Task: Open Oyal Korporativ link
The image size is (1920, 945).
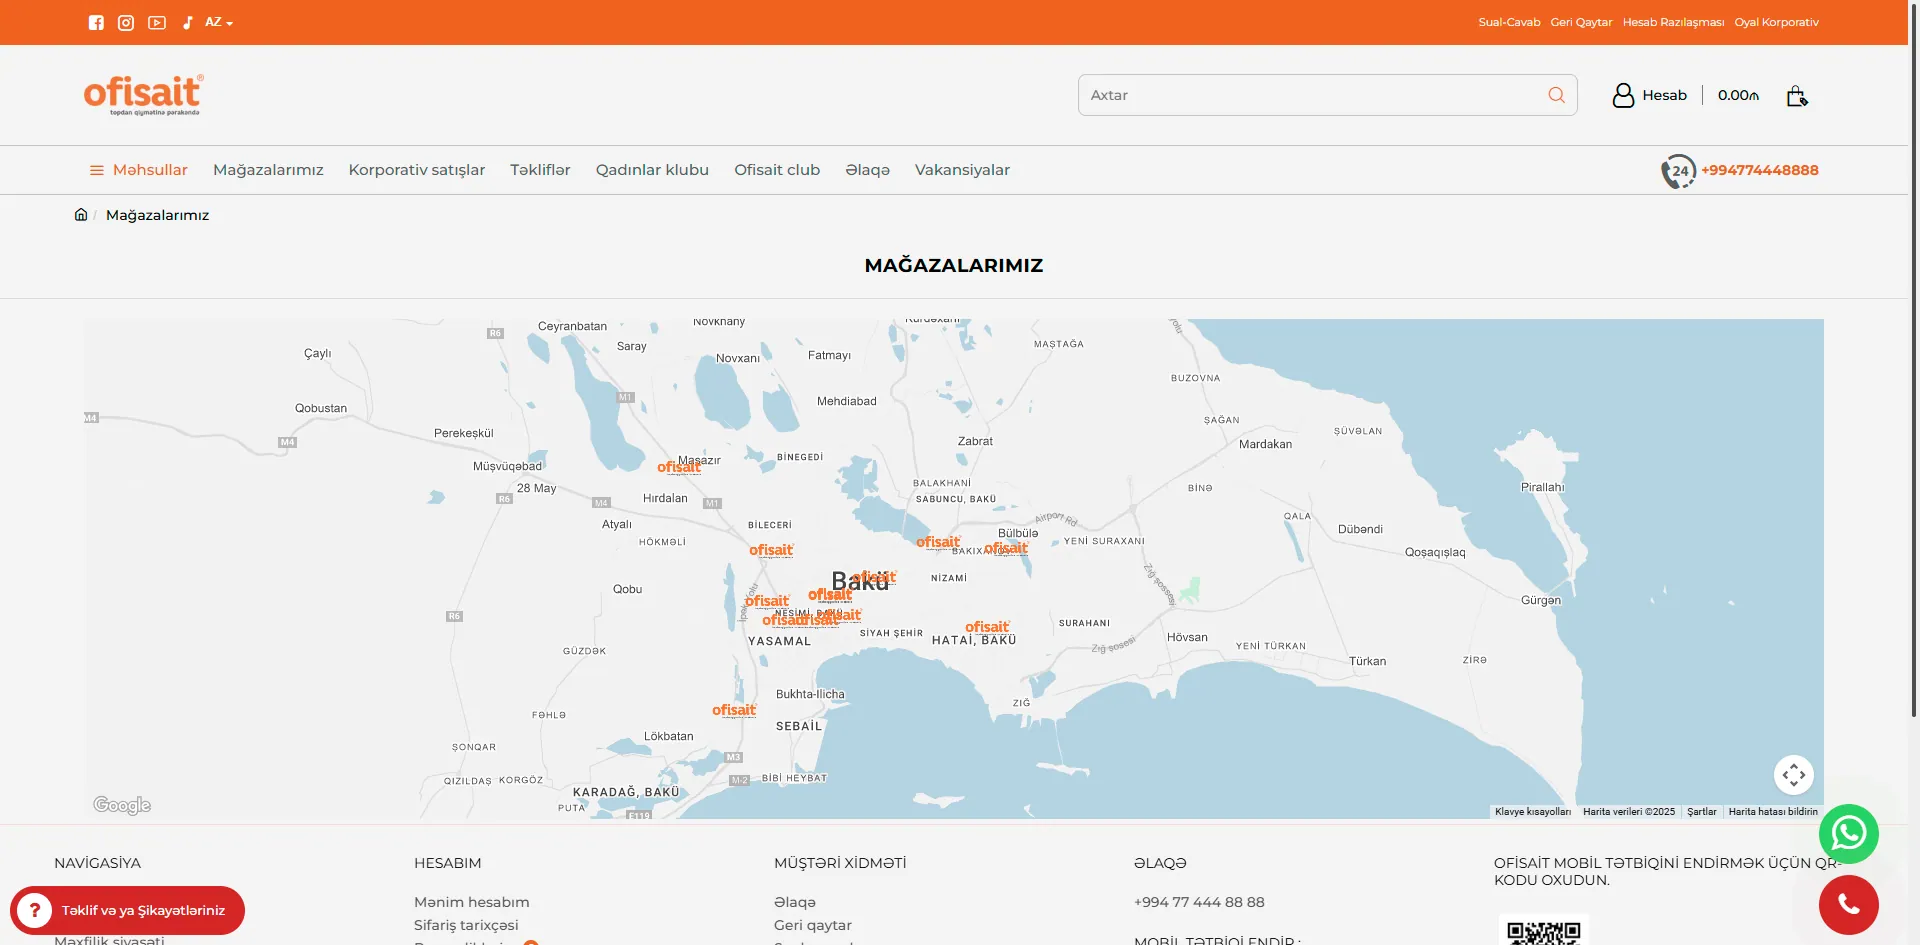Action: [x=1776, y=22]
